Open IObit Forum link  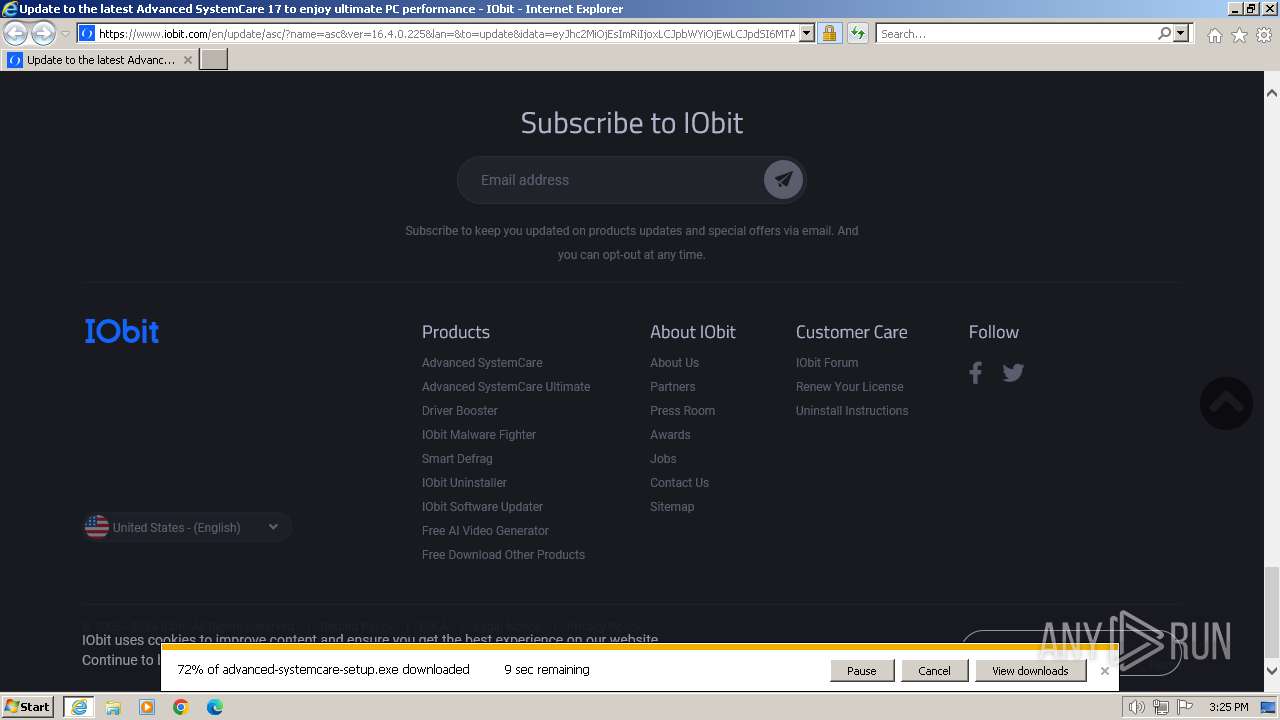click(827, 363)
